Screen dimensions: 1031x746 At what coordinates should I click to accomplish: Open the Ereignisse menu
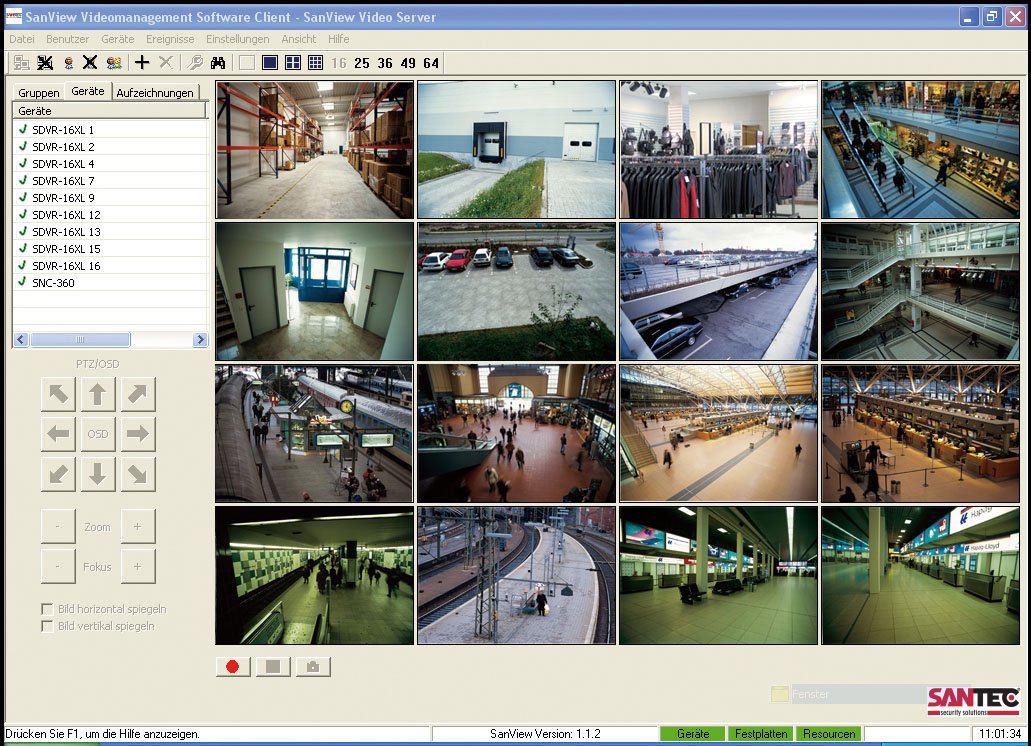(170, 39)
